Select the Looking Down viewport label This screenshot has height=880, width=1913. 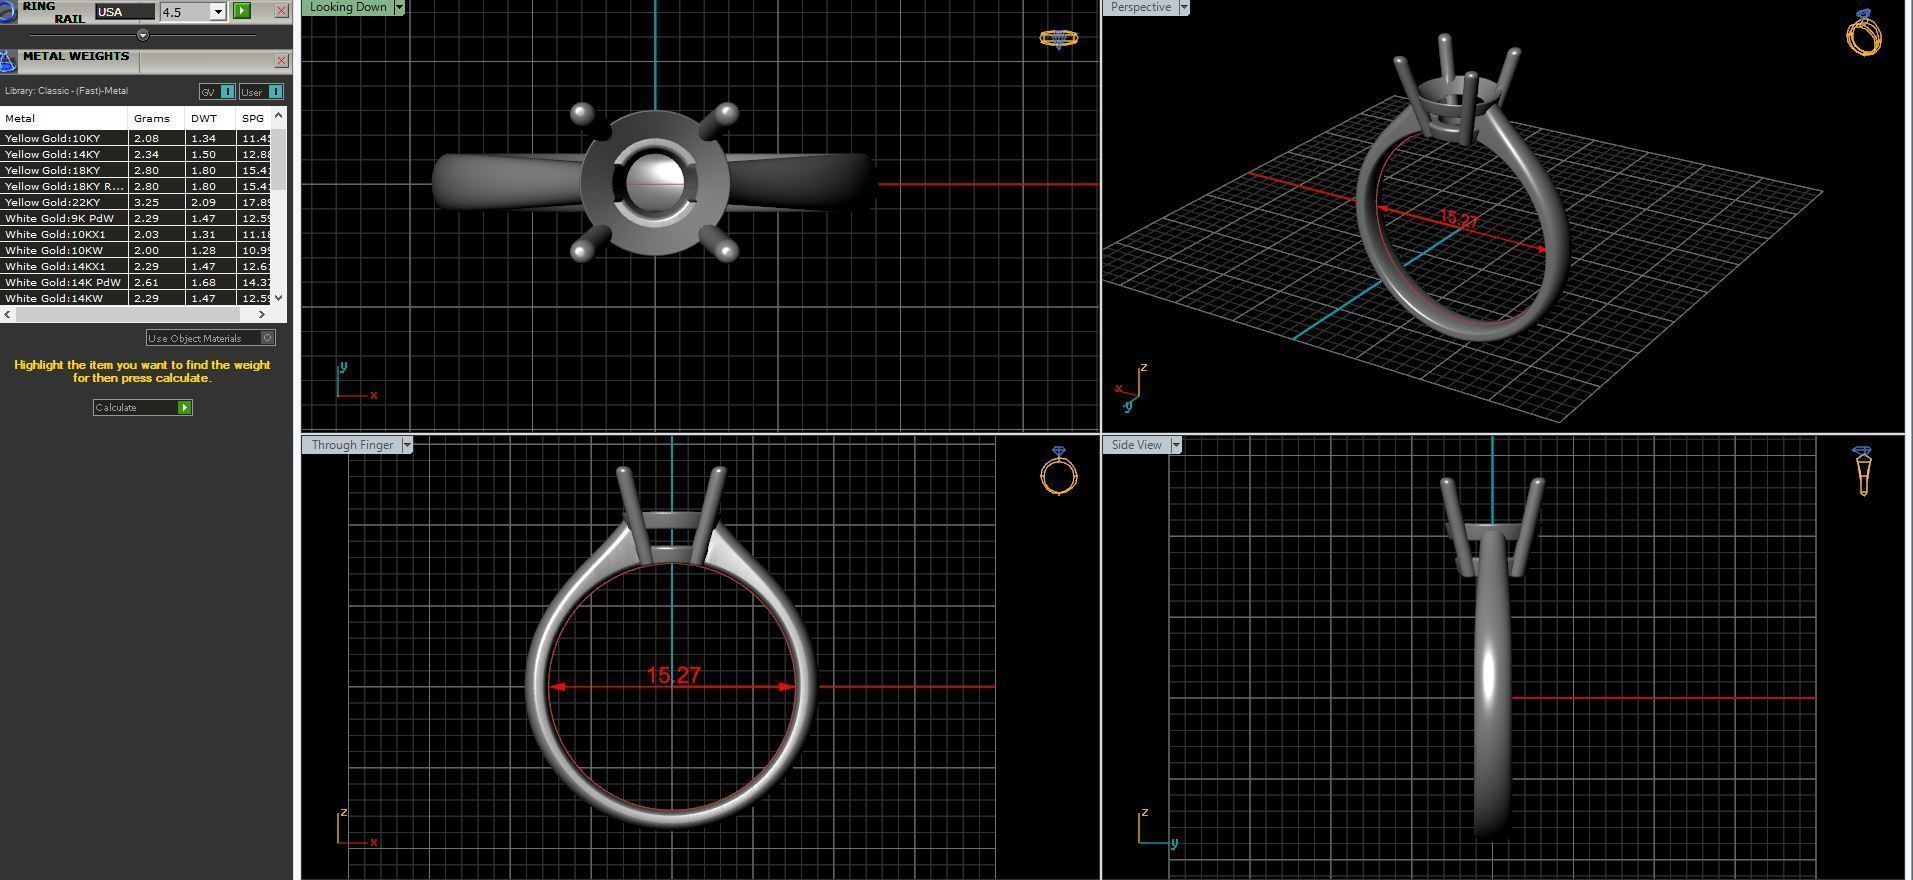pos(348,7)
